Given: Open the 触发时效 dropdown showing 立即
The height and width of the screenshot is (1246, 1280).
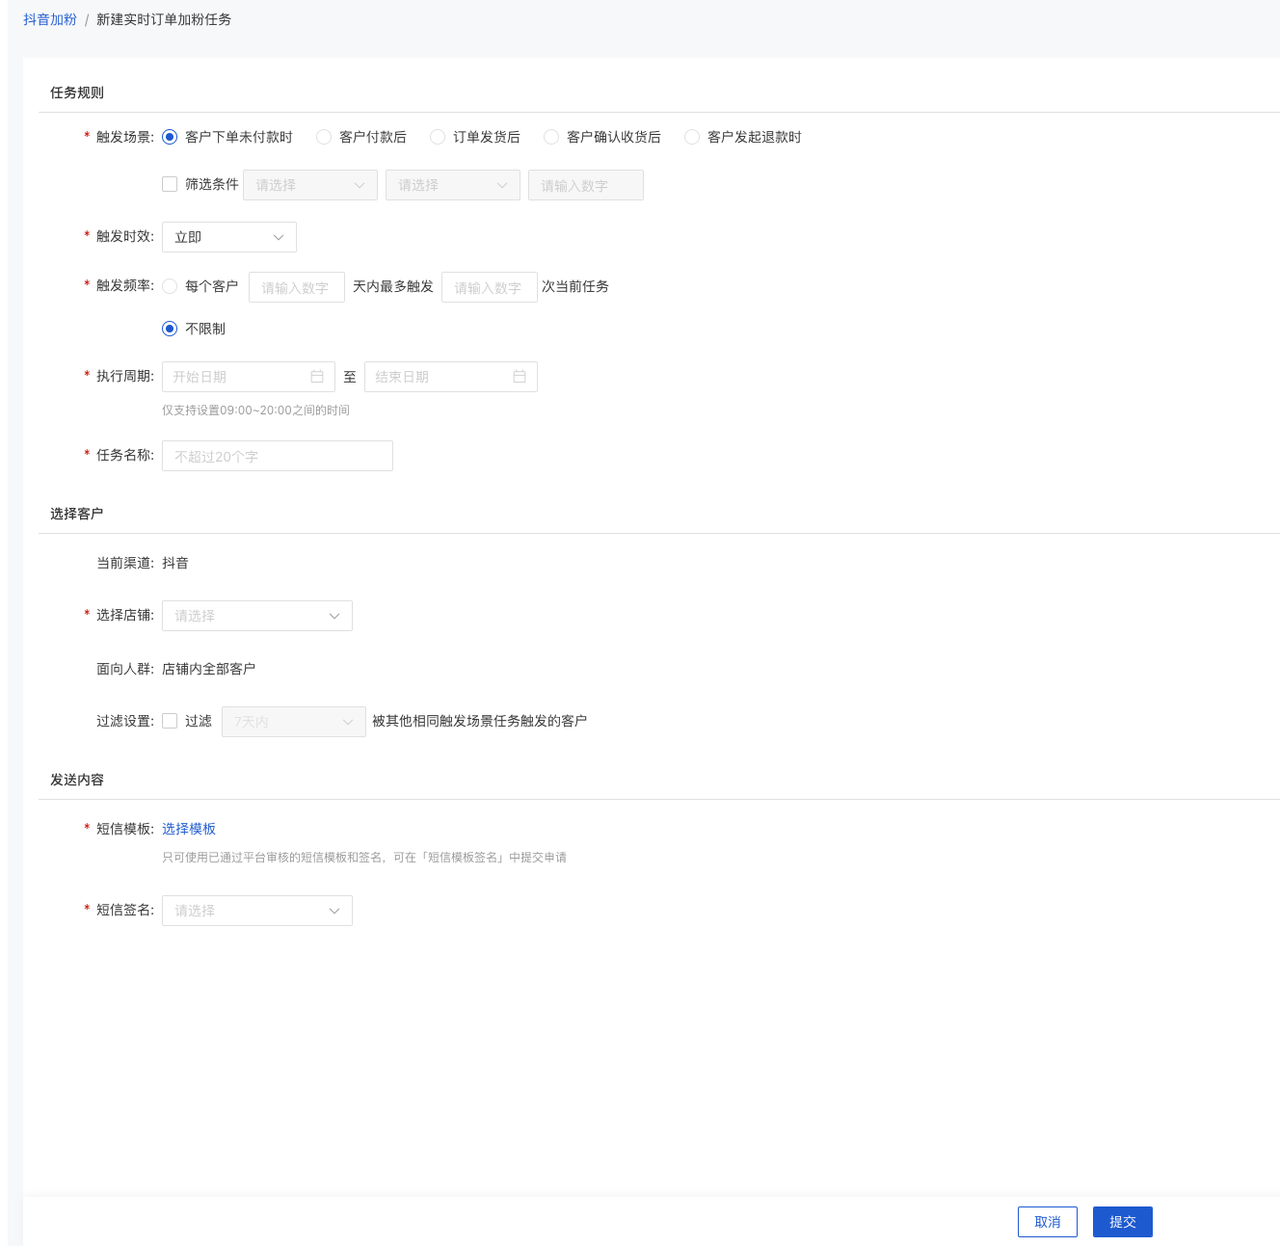Looking at the screenshot, I should 229,237.
